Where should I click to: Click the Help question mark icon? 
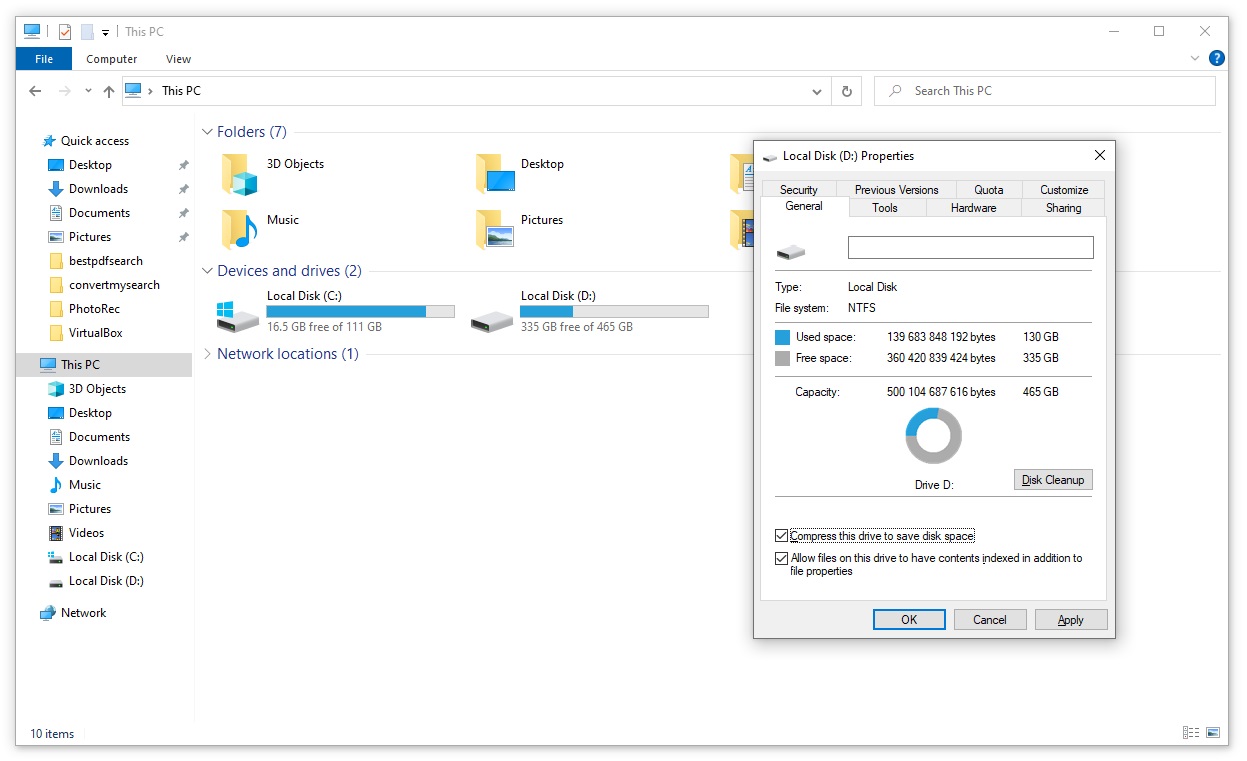pyautogui.click(x=1216, y=59)
